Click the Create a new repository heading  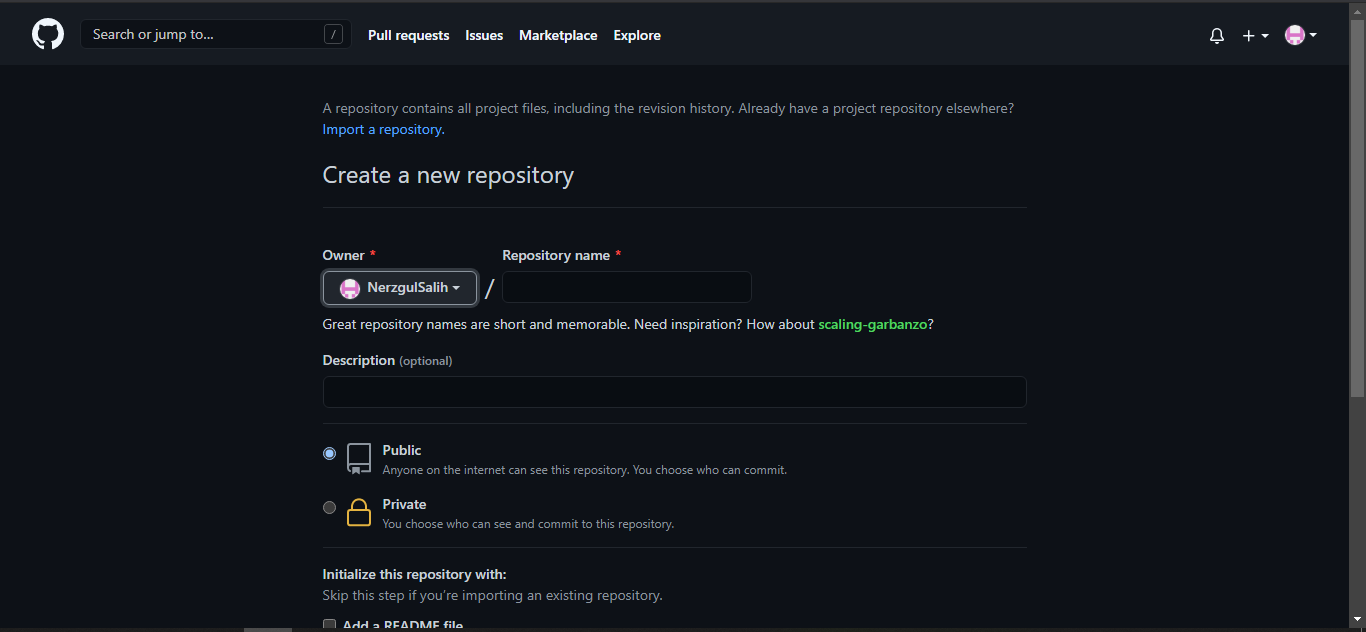click(448, 176)
